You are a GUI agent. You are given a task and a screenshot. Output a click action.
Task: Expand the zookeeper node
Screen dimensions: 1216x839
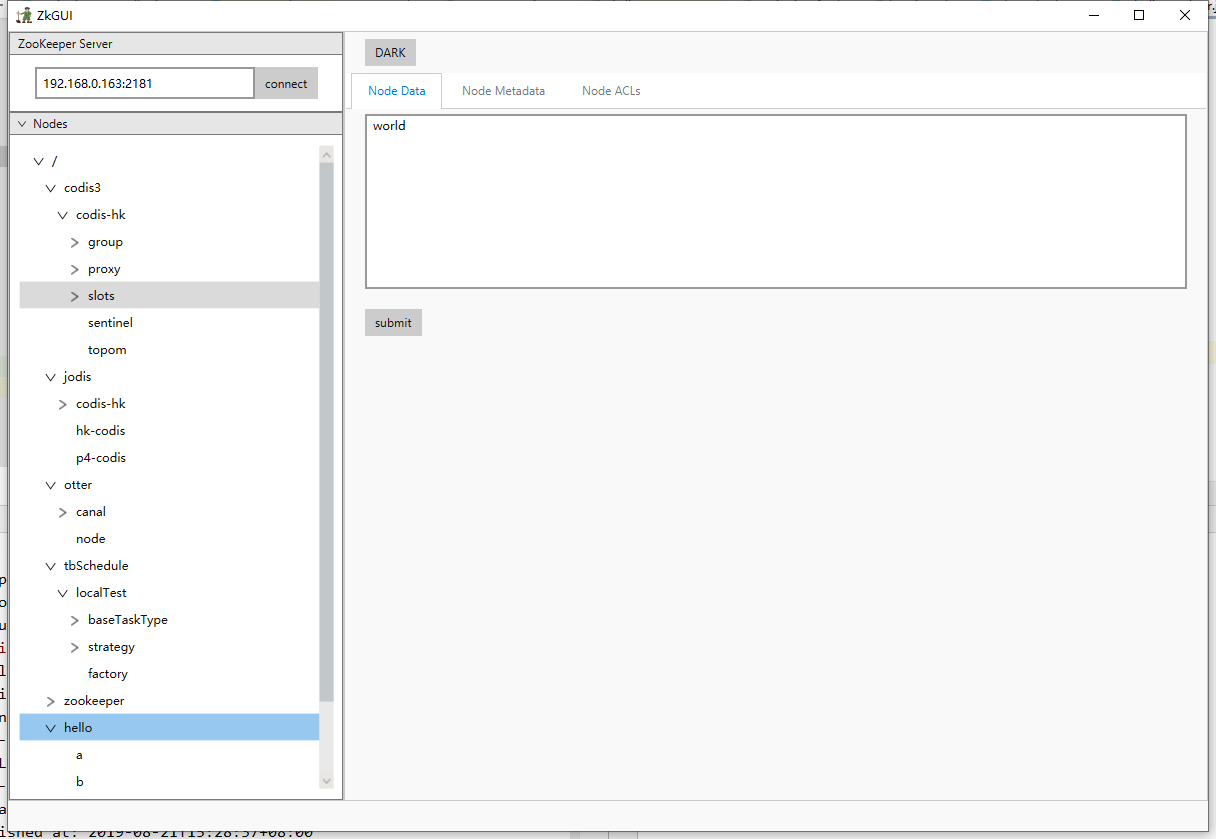coord(51,701)
